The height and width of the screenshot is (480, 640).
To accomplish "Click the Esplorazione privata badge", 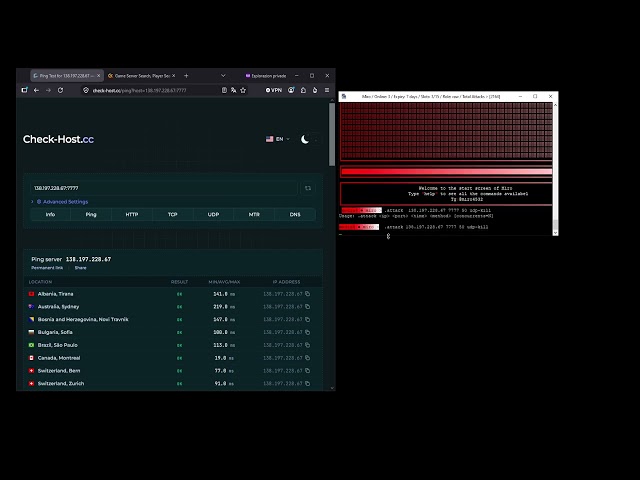I will coord(266,76).
